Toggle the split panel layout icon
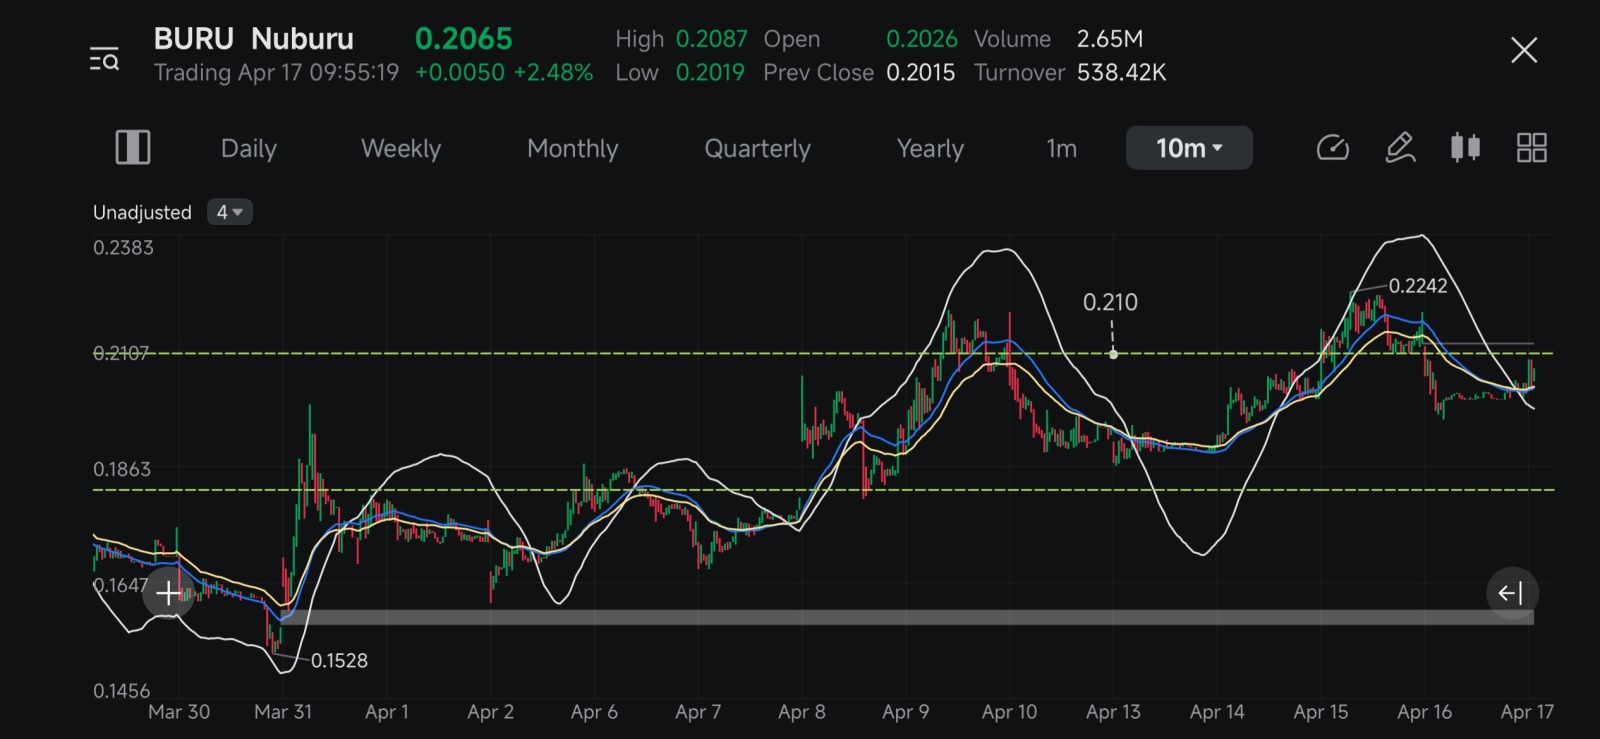The height and width of the screenshot is (739, 1600). pyautogui.click(x=133, y=148)
